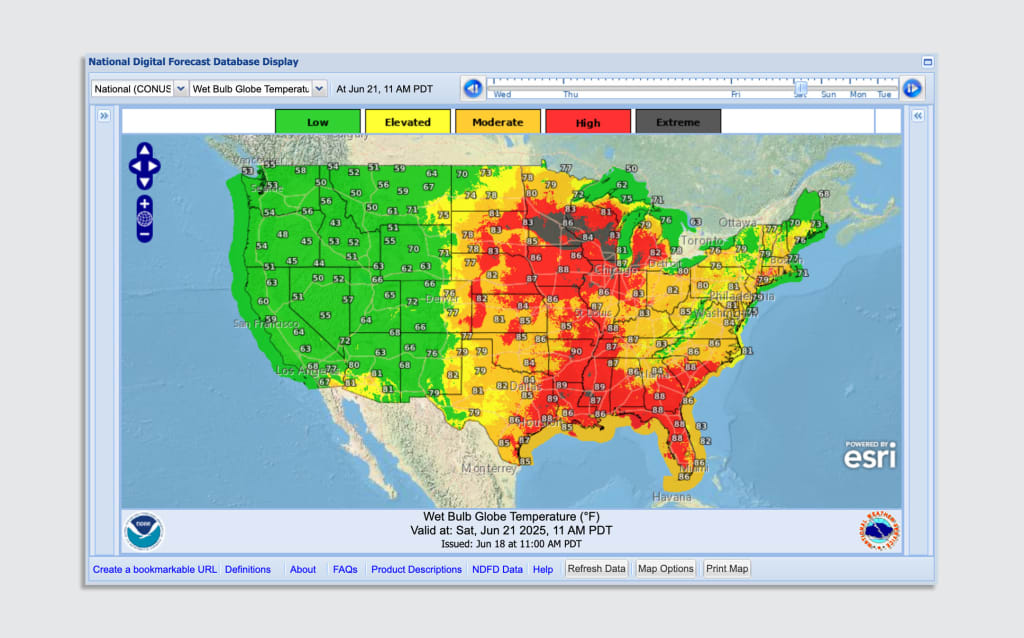Step the forecast time forward
Screen dimensions: 1024x638
[912, 88]
